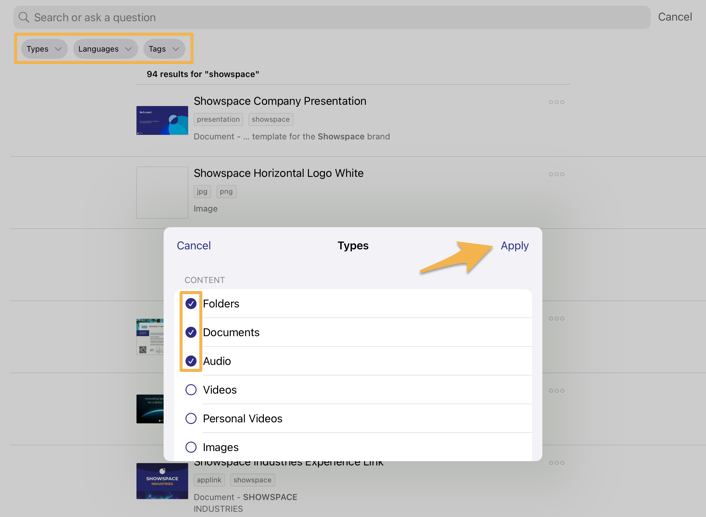Click the Documents label row
Viewport: 706px width, 517px height.
tap(353, 332)
